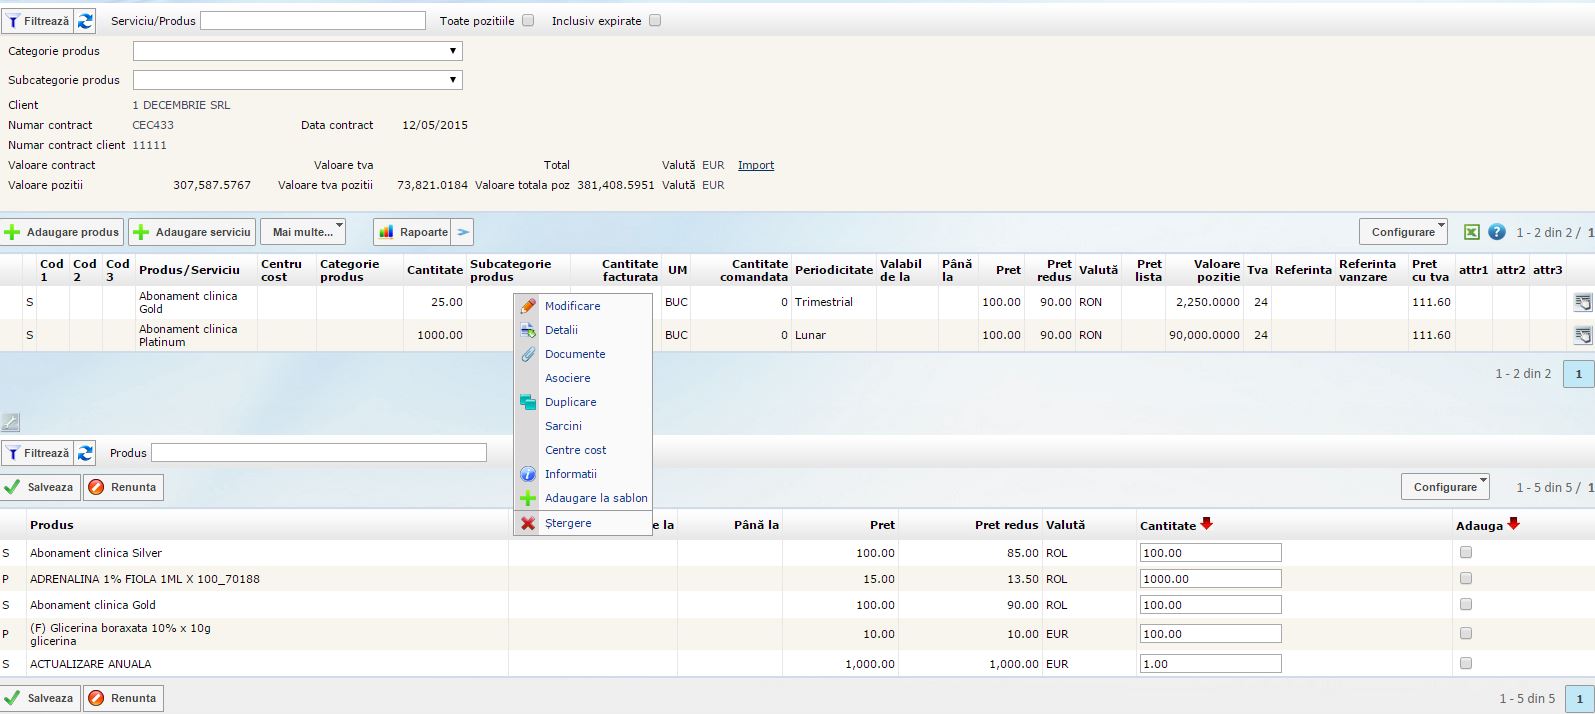Click the arrow icon next to Rapoarte
Viewport: 1595px width, 714px height.
(463, 232)
